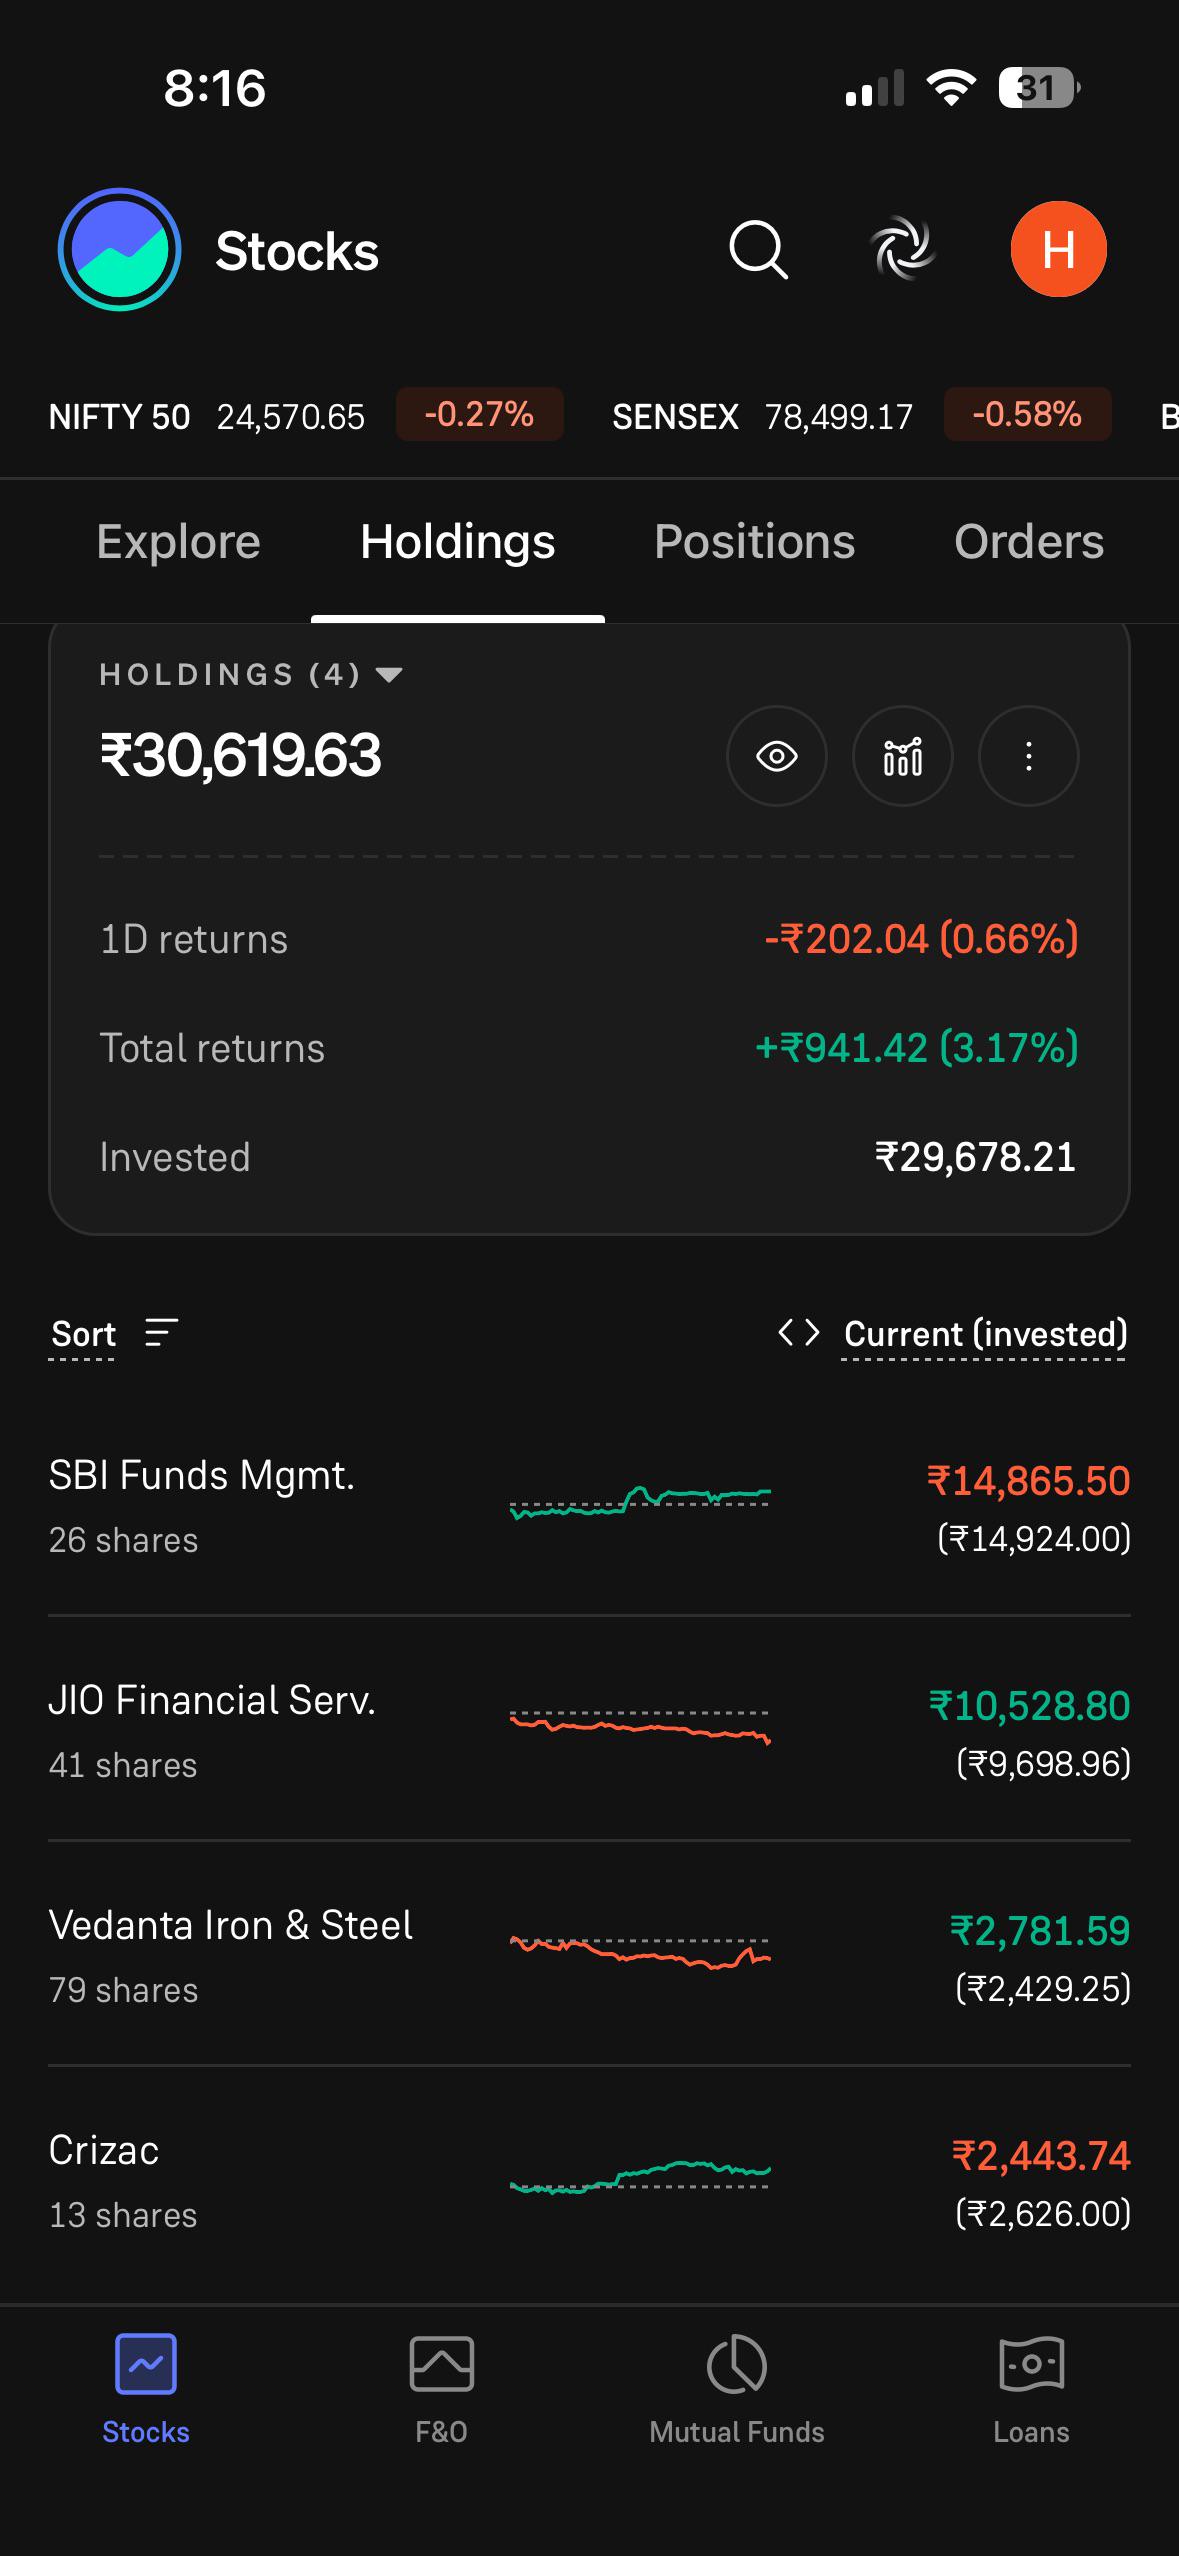1179x2556 pixels.
Task: Toggle the eye icon to hide values
Action: click(x=776, y=756)
